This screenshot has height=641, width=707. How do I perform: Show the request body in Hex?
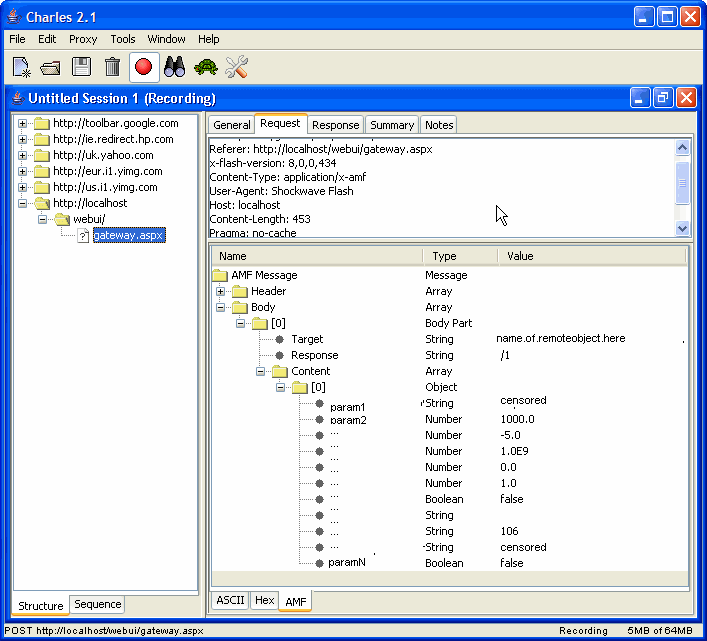[x=264, y=600]
